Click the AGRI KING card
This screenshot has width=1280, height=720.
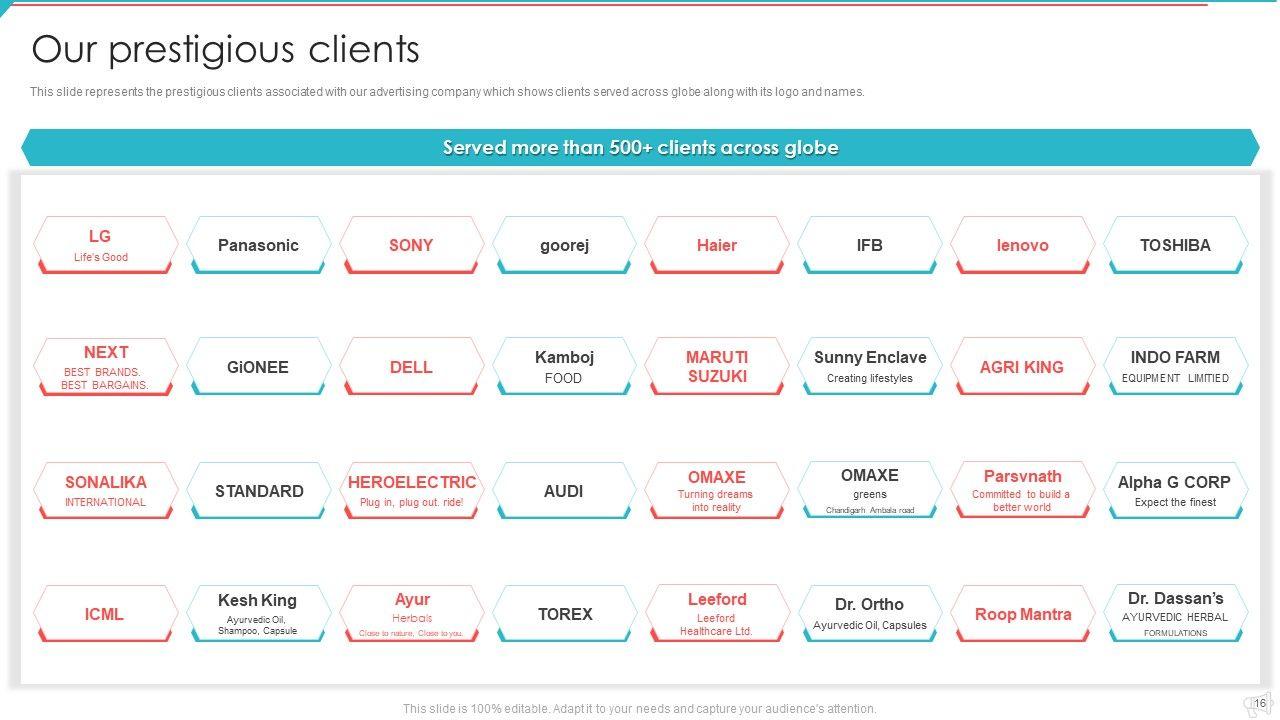(x=1022, y=367)
